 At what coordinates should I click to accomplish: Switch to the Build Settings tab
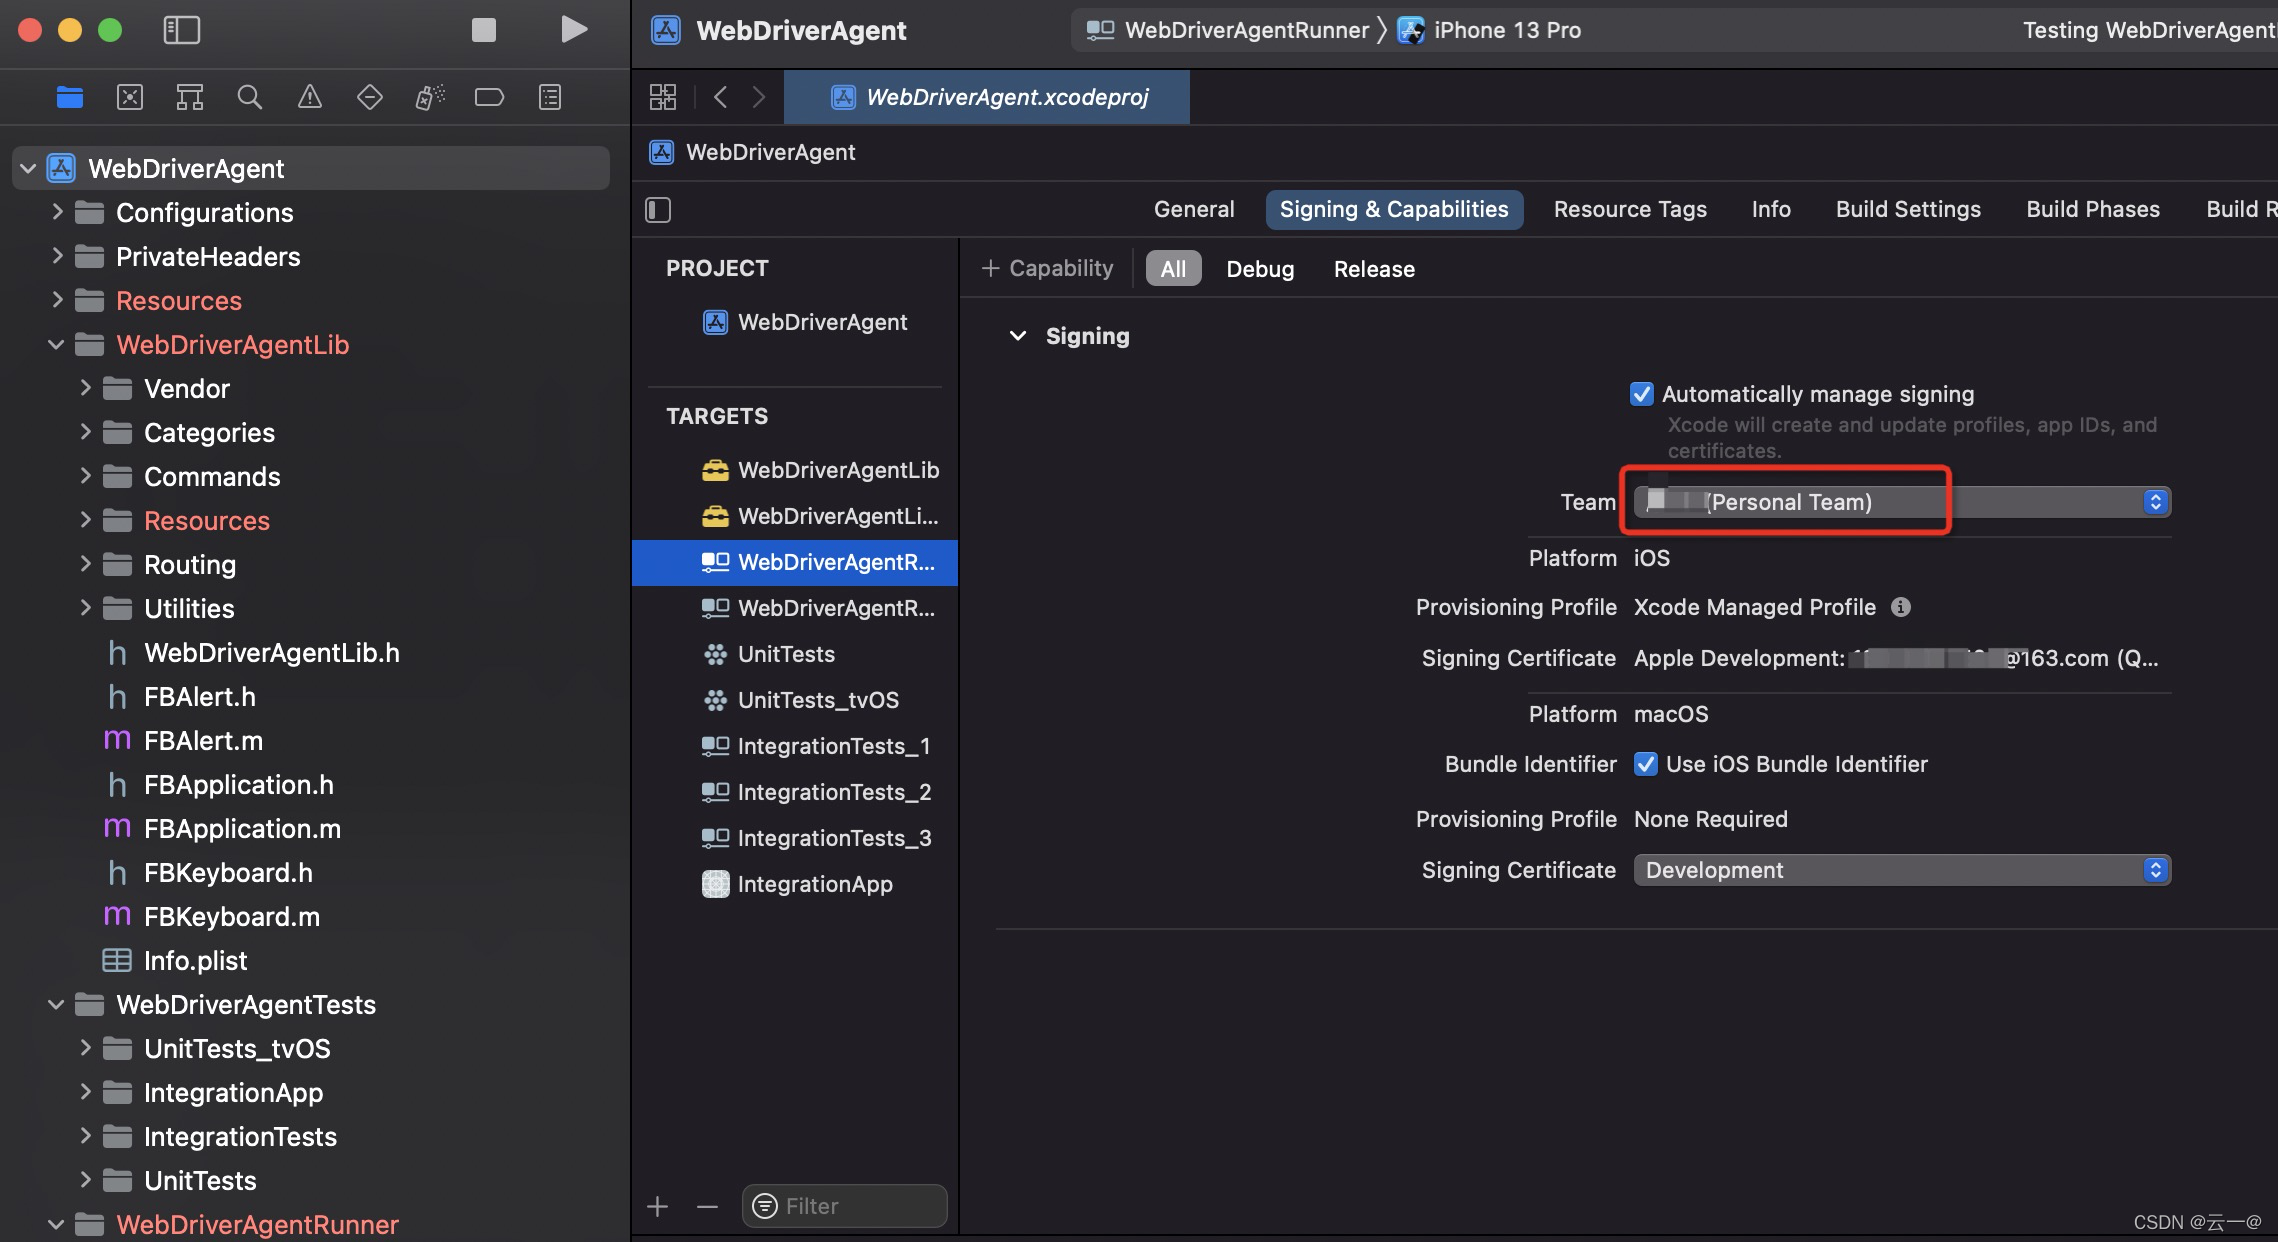(x=1907, y=209)
